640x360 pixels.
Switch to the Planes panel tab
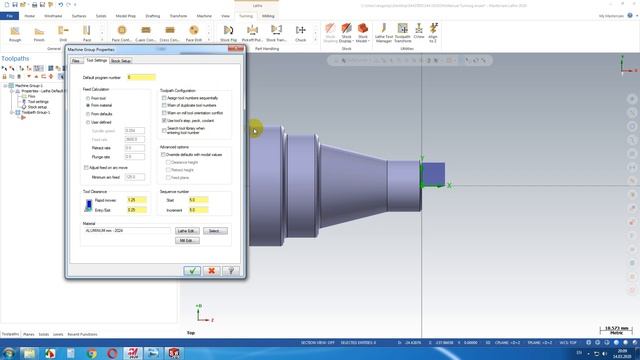[x=29, y=334]
